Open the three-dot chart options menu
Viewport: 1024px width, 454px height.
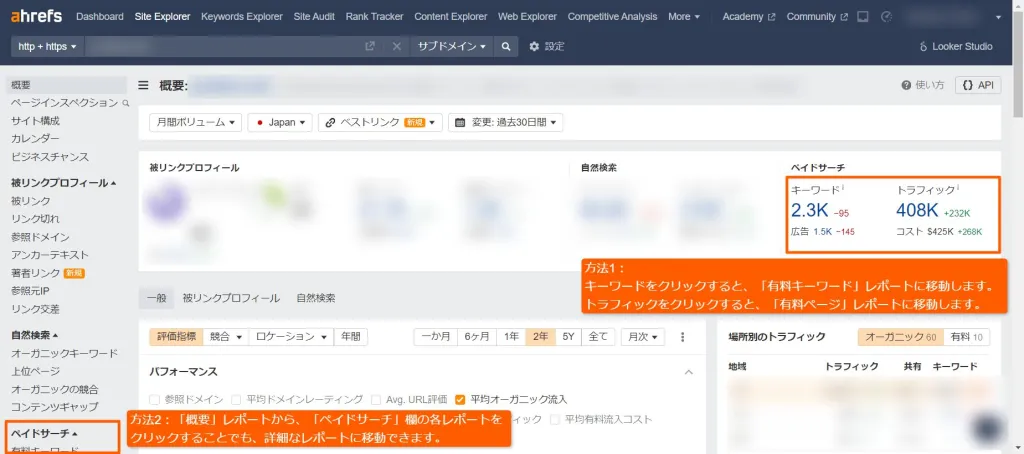[683, 337]
